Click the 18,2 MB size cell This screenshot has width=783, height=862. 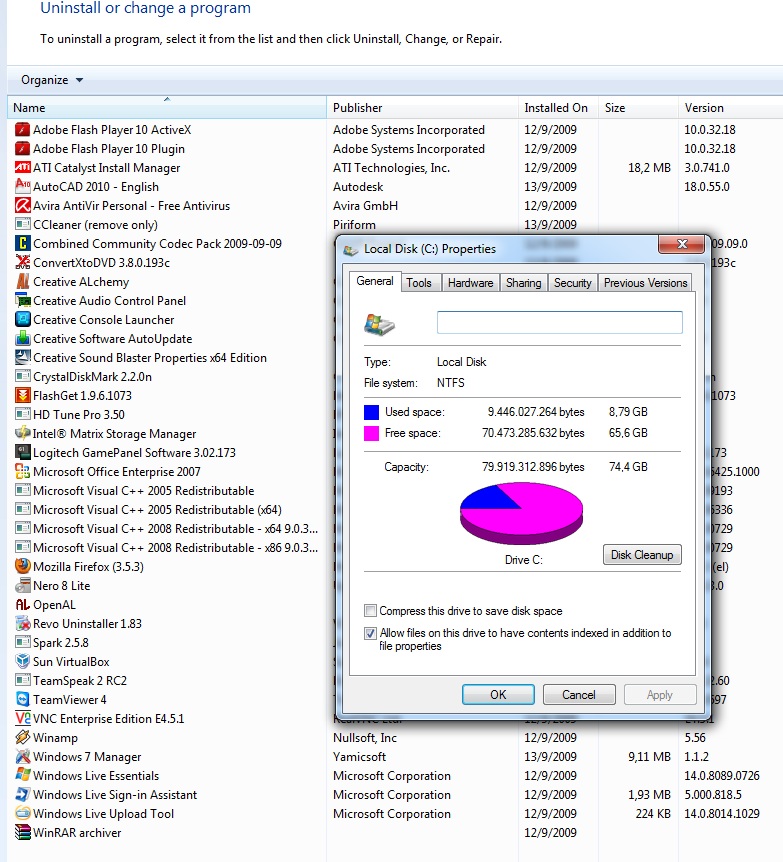649,168
